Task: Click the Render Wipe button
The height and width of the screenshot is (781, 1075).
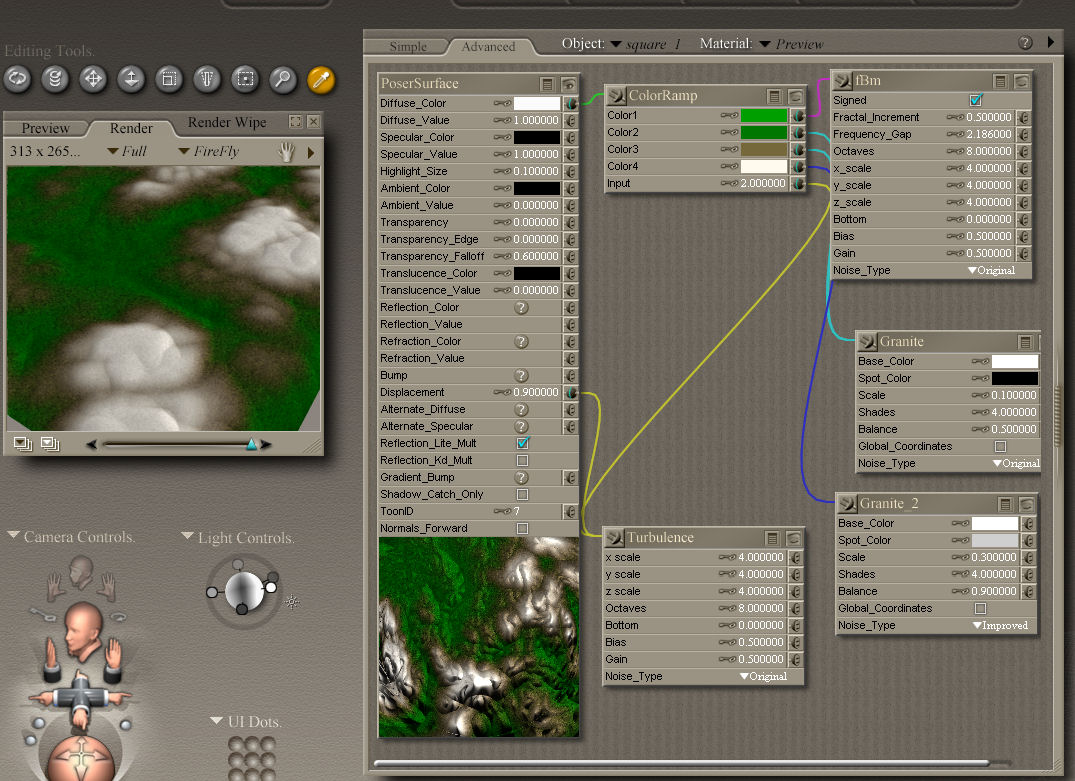Action: click(227, 123)
